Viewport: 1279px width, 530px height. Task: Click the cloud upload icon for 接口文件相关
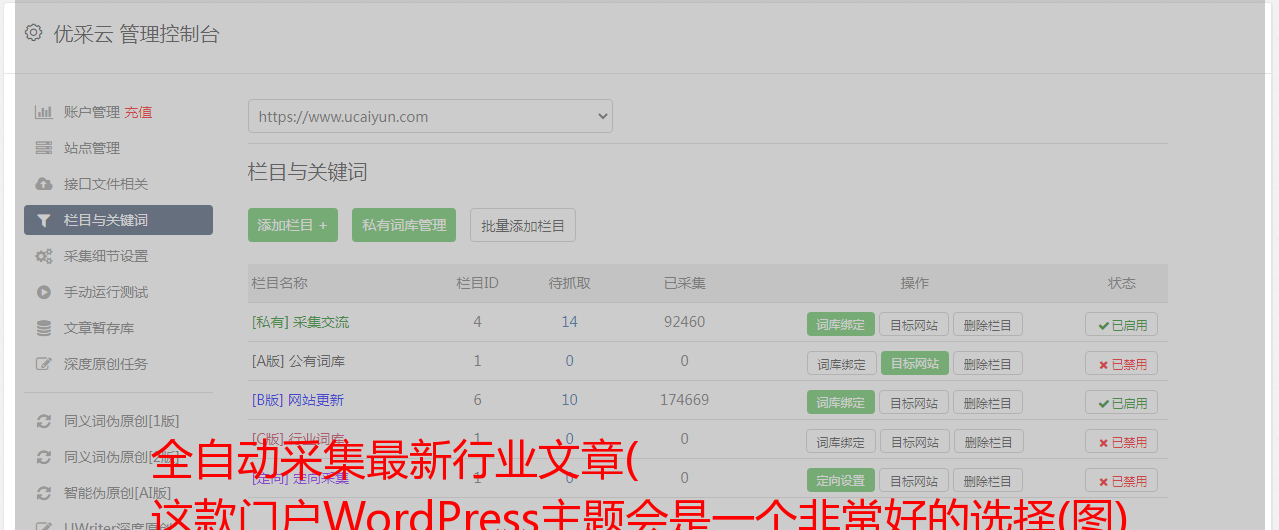[x=43, y=184]
